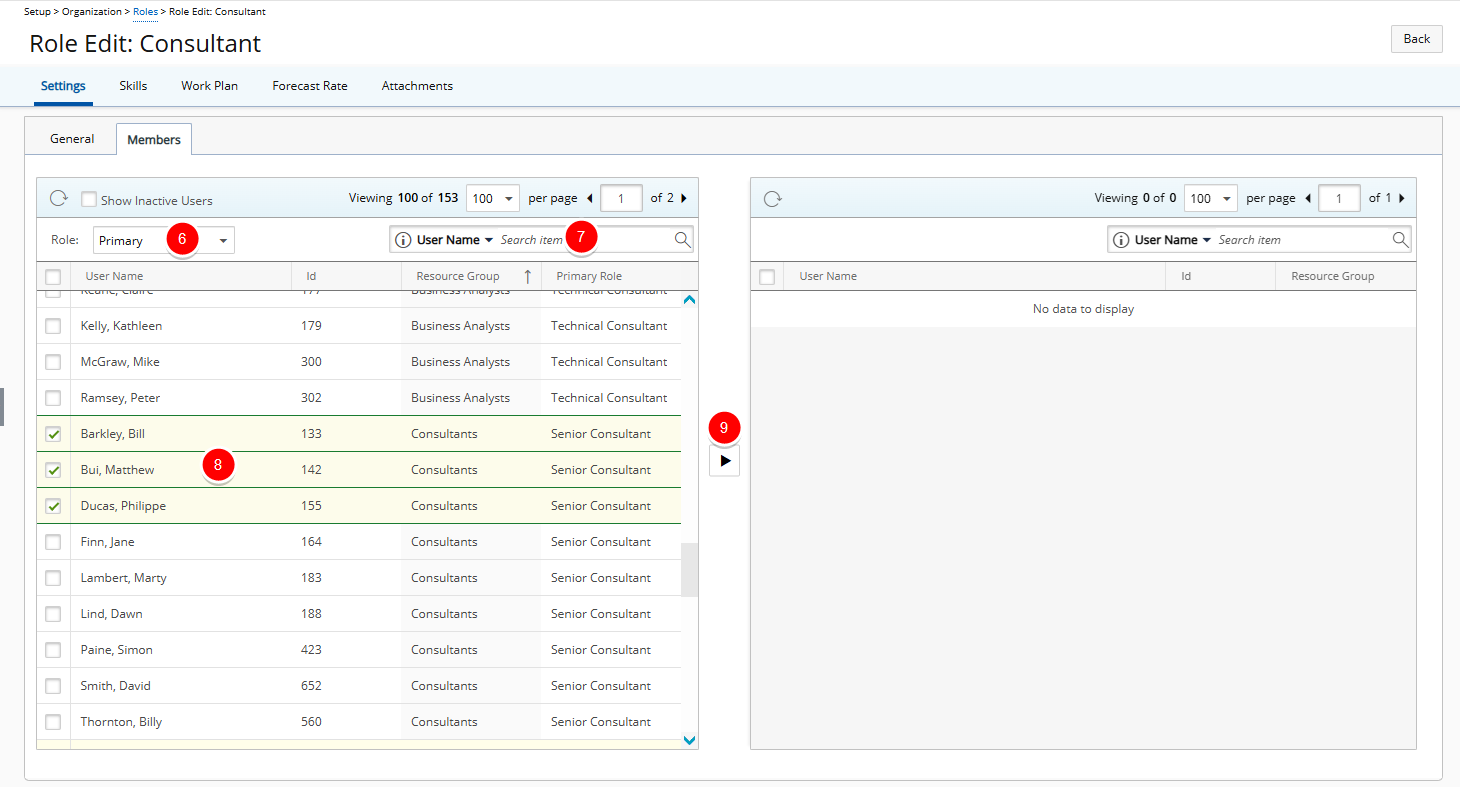Open the Attachments tab

[x=417, y=86]
